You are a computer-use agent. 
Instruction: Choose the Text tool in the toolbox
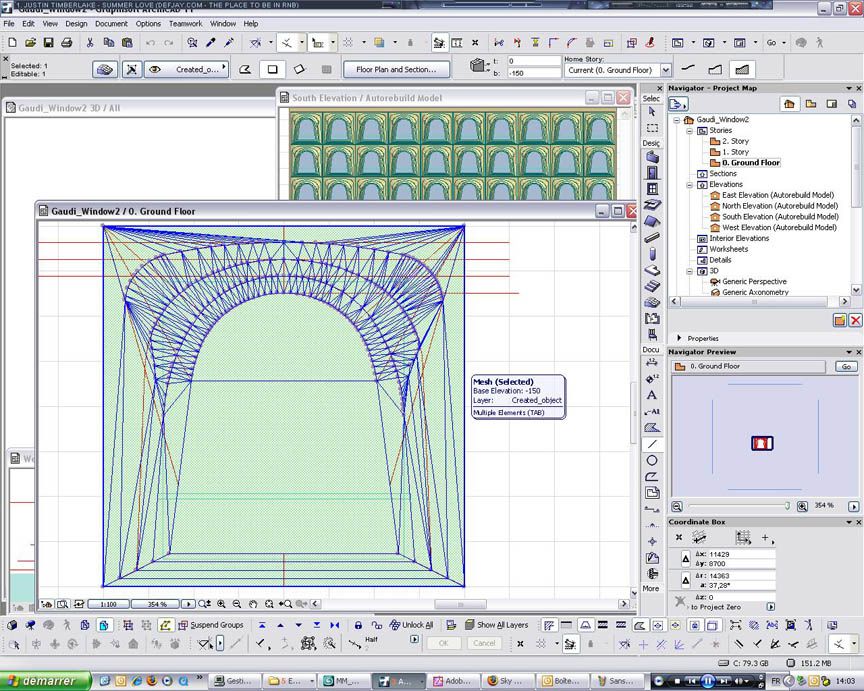(652, 396)
